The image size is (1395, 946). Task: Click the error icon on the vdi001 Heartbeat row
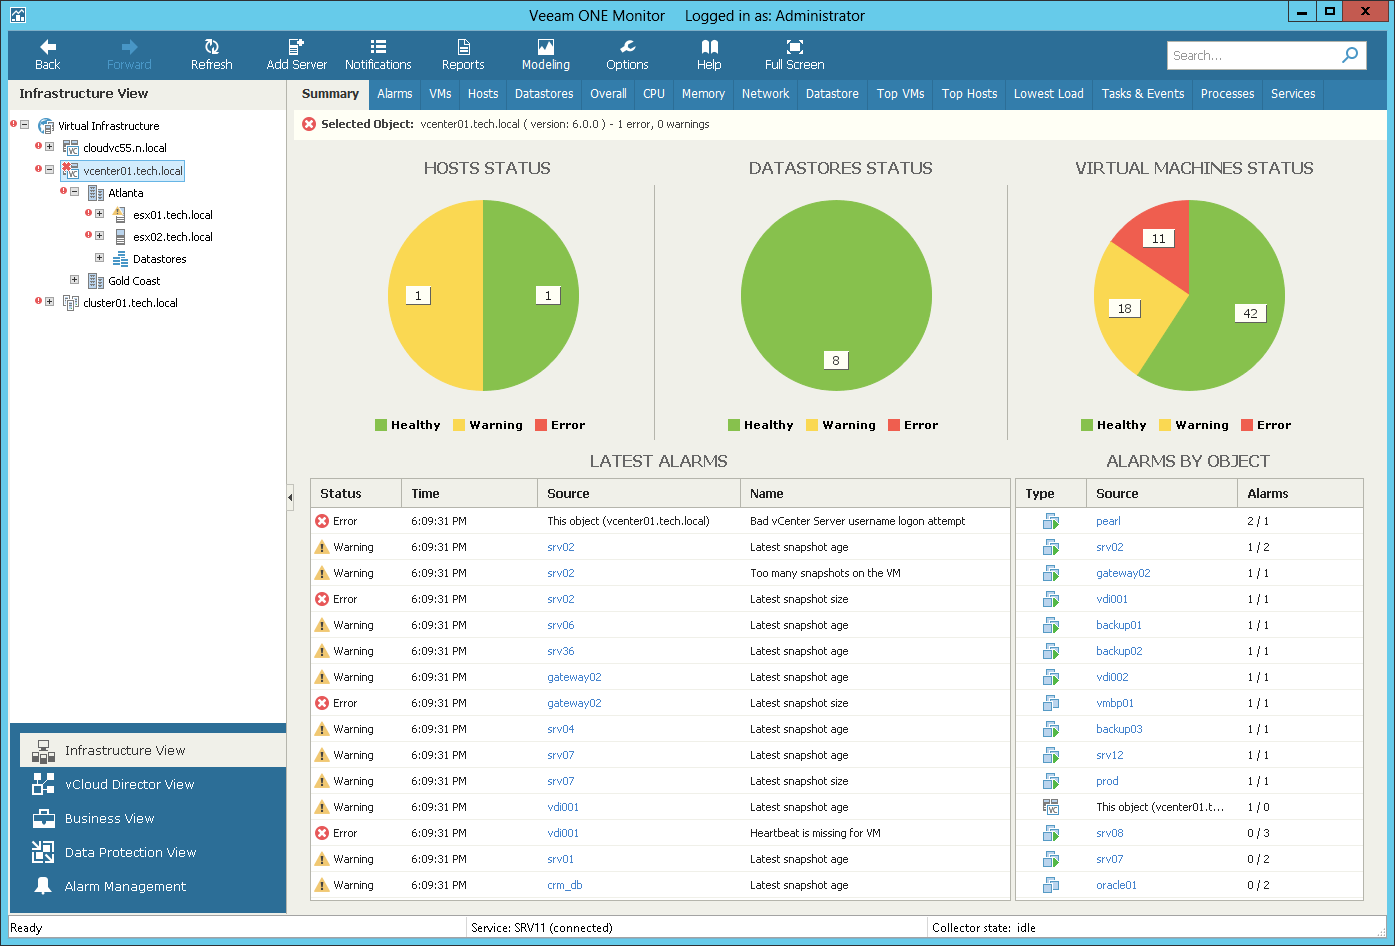pyautogui.click(x=322, y=833)
